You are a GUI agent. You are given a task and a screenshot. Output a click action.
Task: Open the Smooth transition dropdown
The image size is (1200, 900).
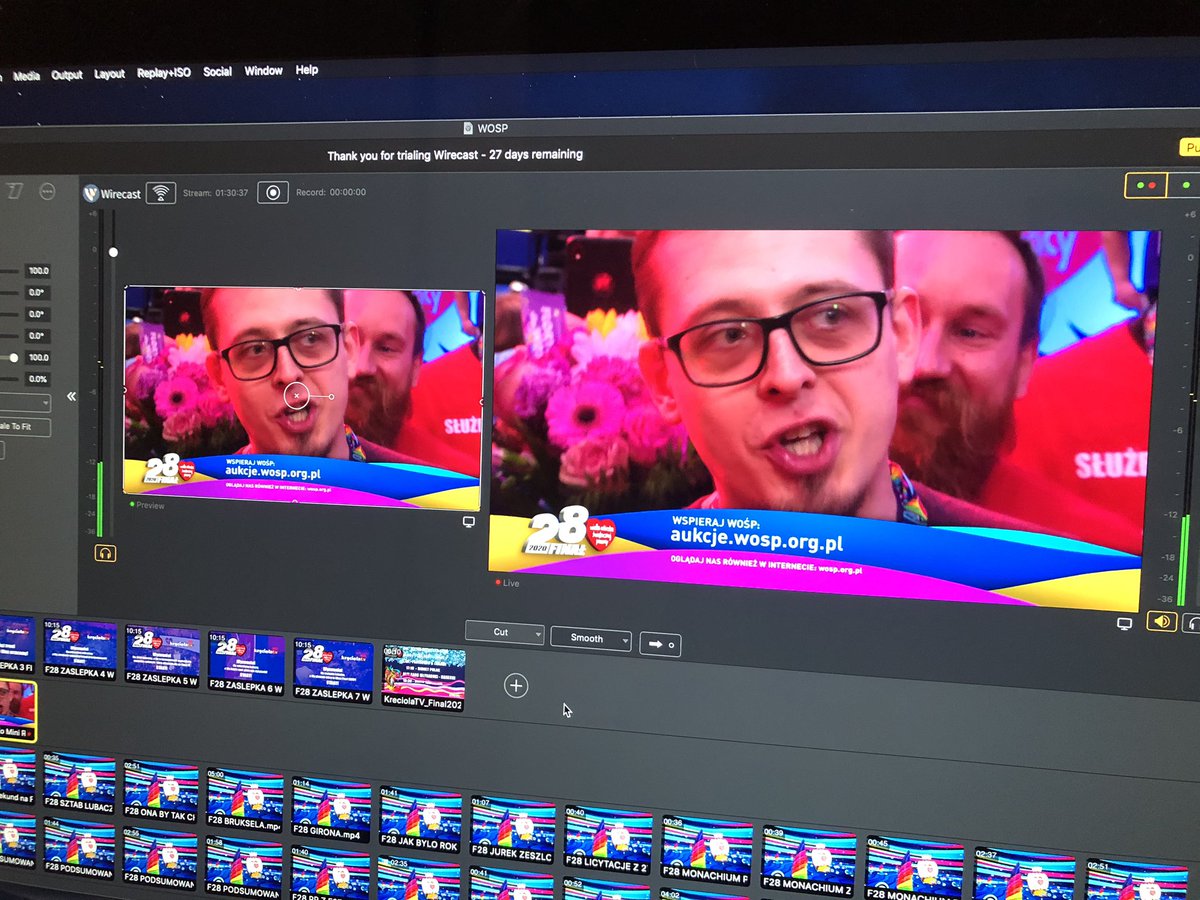click(x=591, y=639)
